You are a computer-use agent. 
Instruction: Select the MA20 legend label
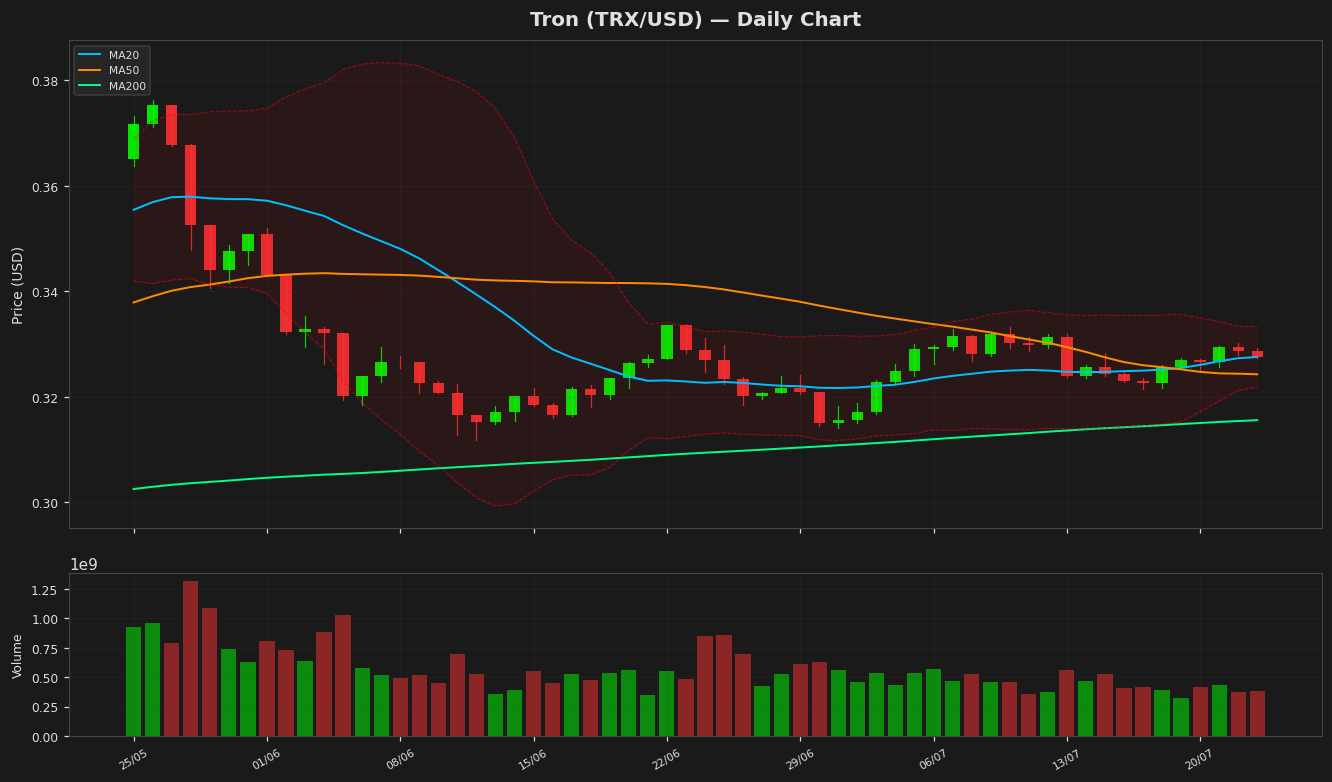(x=124, y=55)
